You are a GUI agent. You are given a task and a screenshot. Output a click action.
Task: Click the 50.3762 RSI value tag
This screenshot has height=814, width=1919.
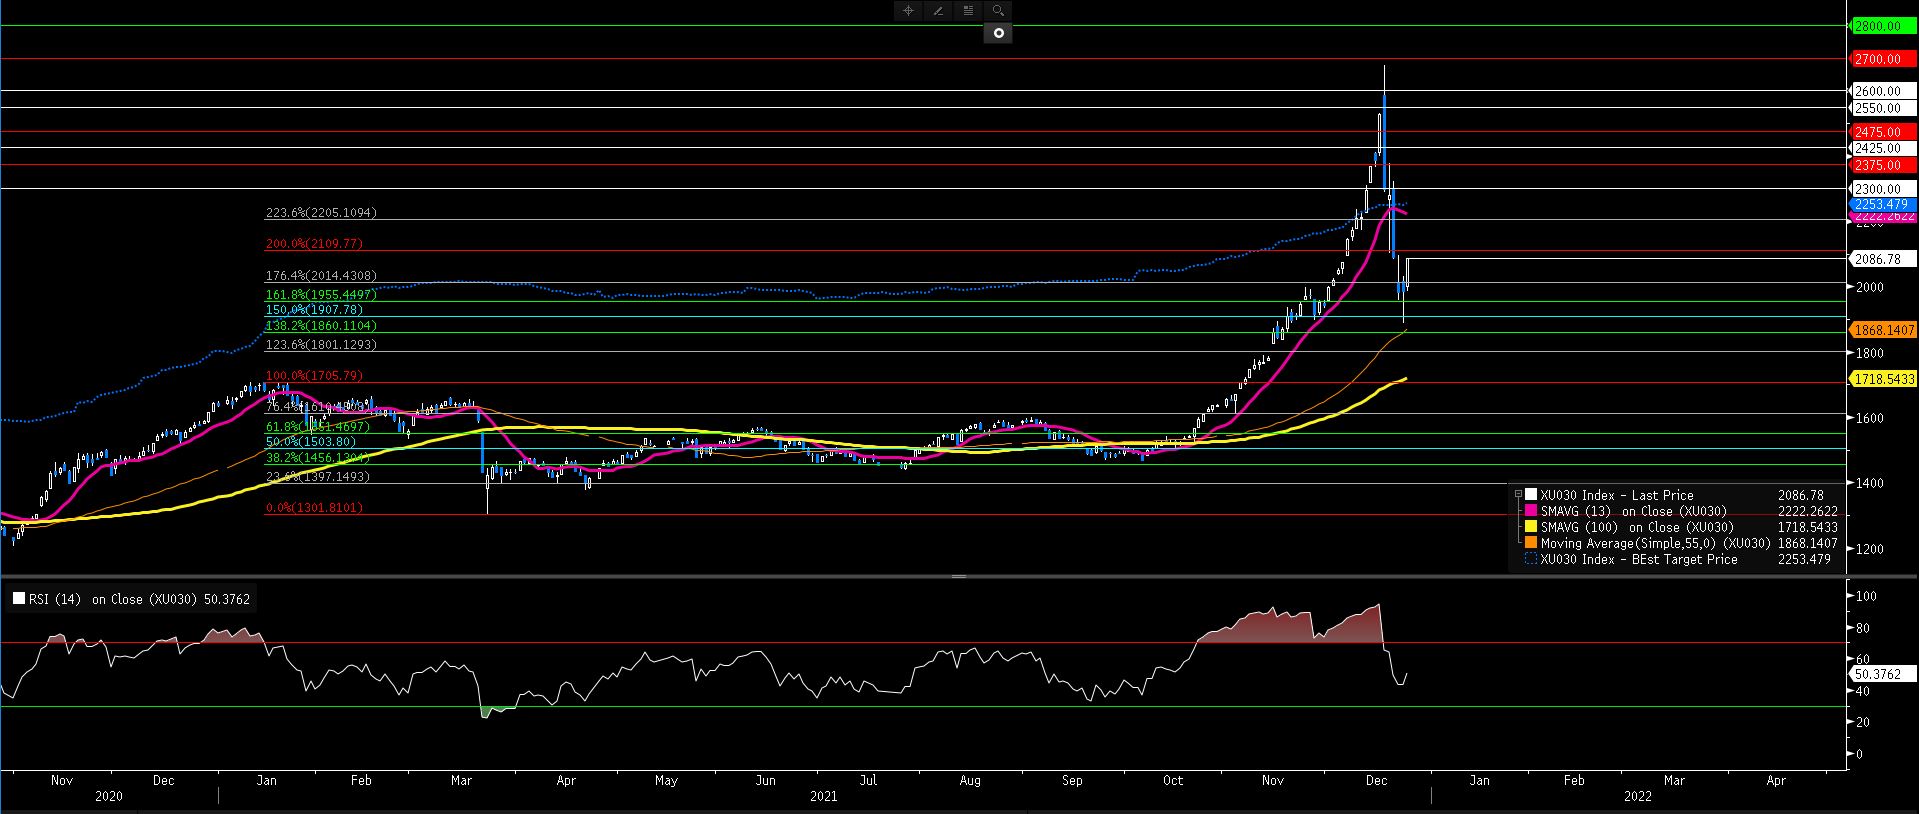coord(1884,674)
